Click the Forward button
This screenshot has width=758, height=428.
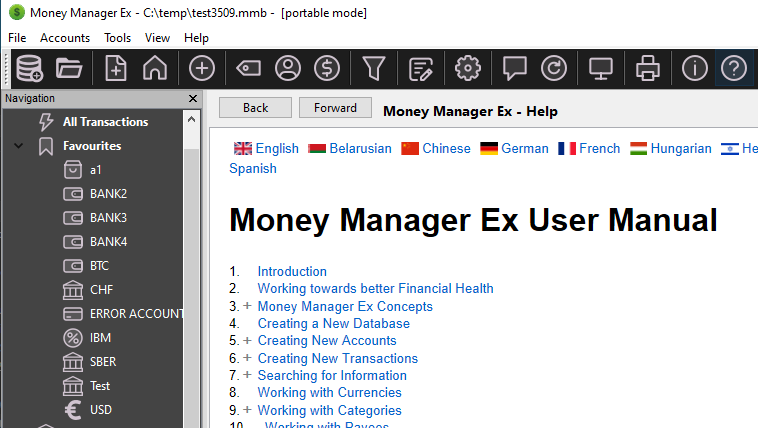335,107
